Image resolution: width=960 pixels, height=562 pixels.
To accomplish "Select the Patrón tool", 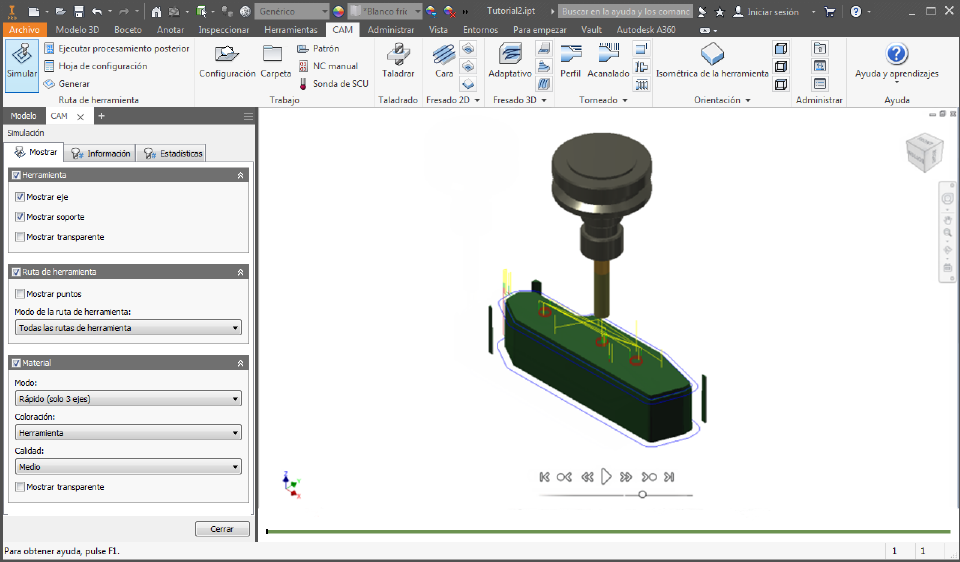I will click(x=318, y=48).
